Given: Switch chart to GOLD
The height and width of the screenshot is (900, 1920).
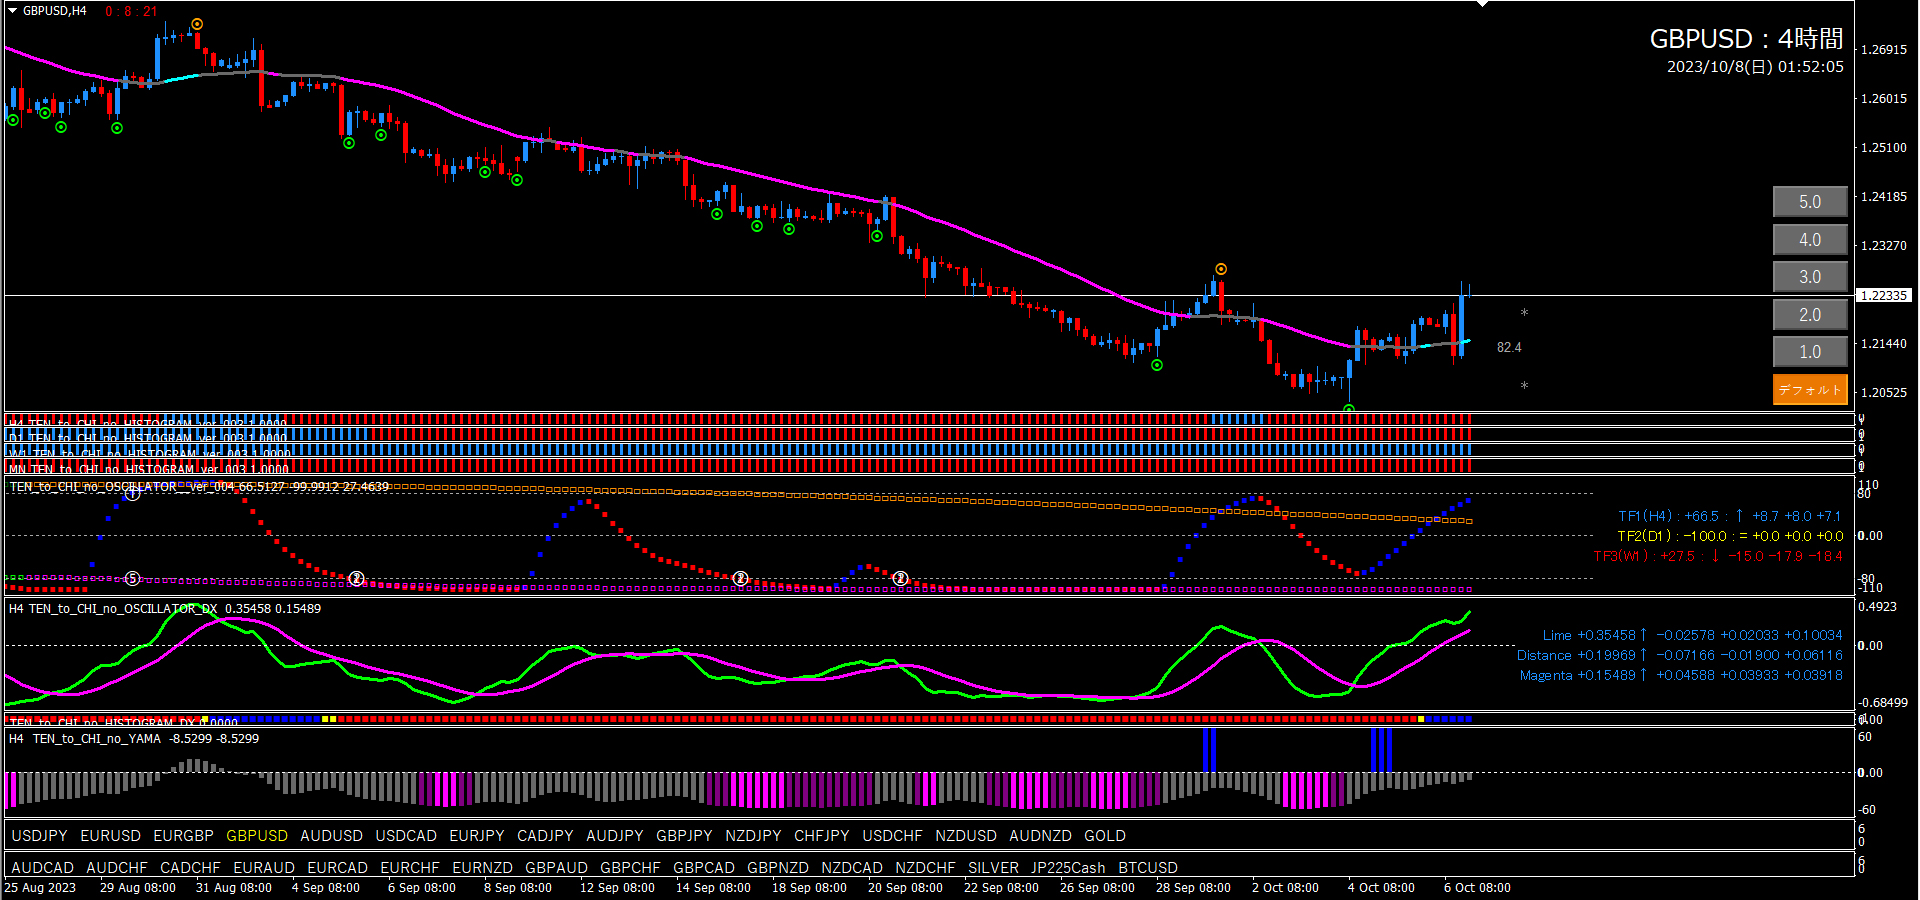Looking at the screenshot, I should coord(1105,836).
